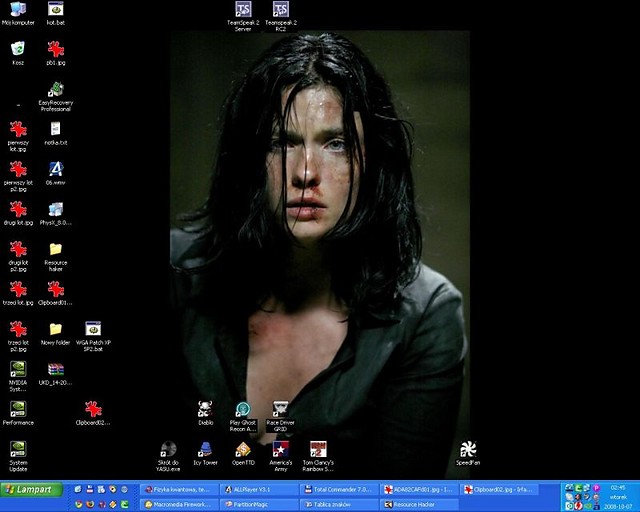640x512 pixels.
Task: Launch the SpeedFan shortcut
Action: click(468, 454)
